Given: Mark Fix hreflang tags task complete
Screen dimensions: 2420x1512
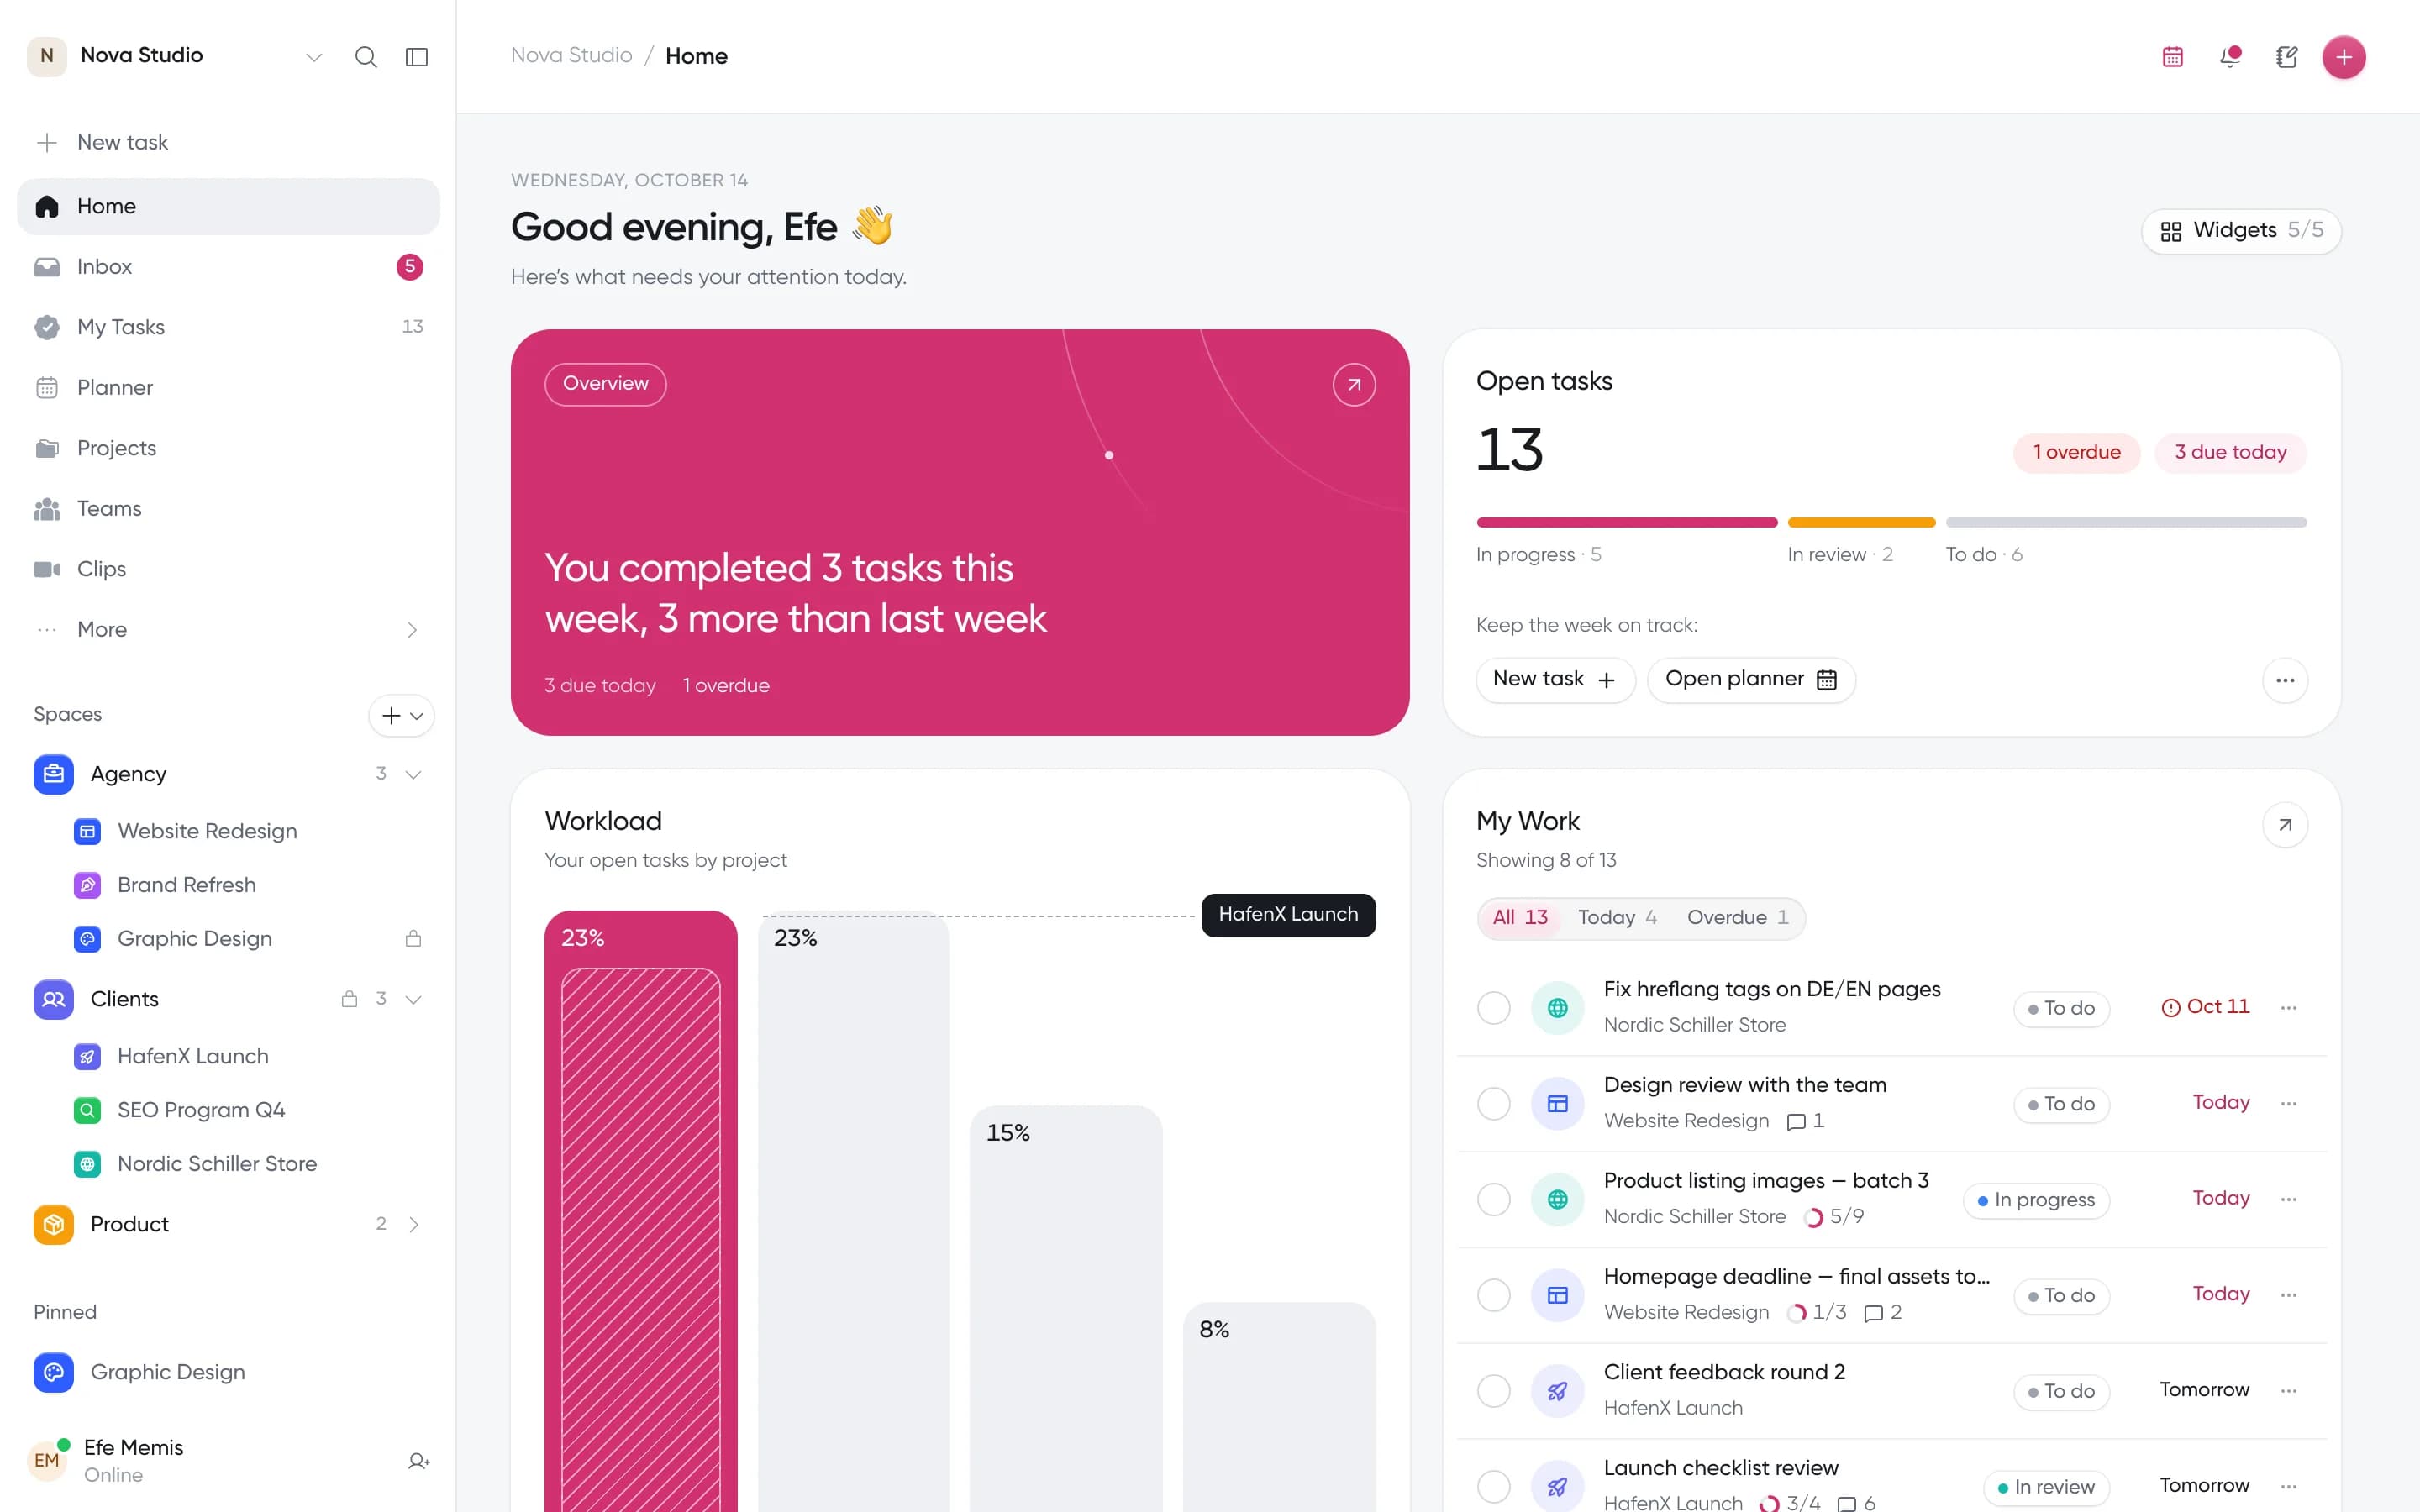Looking at the screenshot, I should 1494,1008.
